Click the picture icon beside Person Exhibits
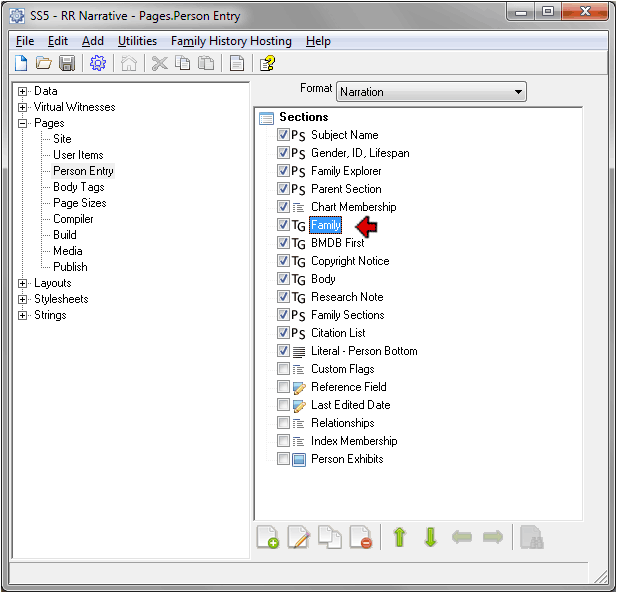 point(299,459)
